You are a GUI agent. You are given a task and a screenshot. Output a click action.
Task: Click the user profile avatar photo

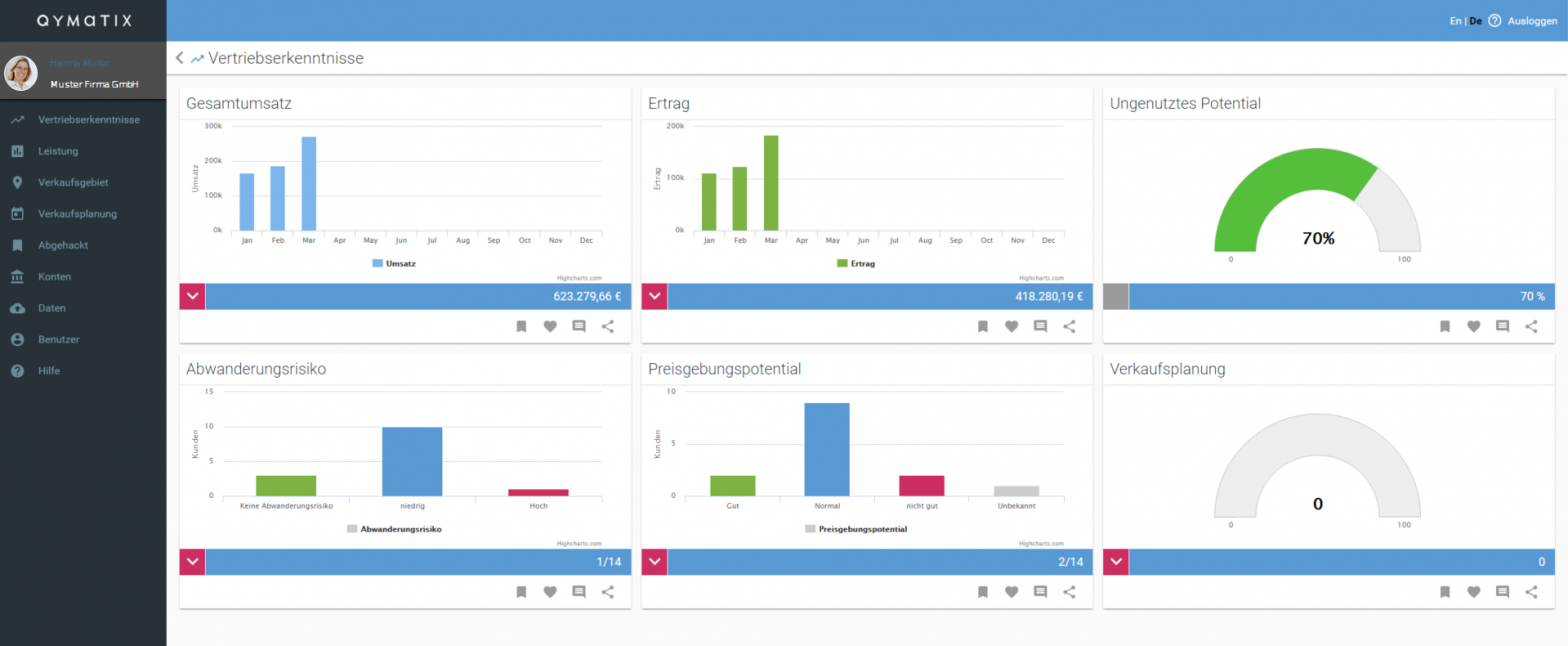[21, 73]
